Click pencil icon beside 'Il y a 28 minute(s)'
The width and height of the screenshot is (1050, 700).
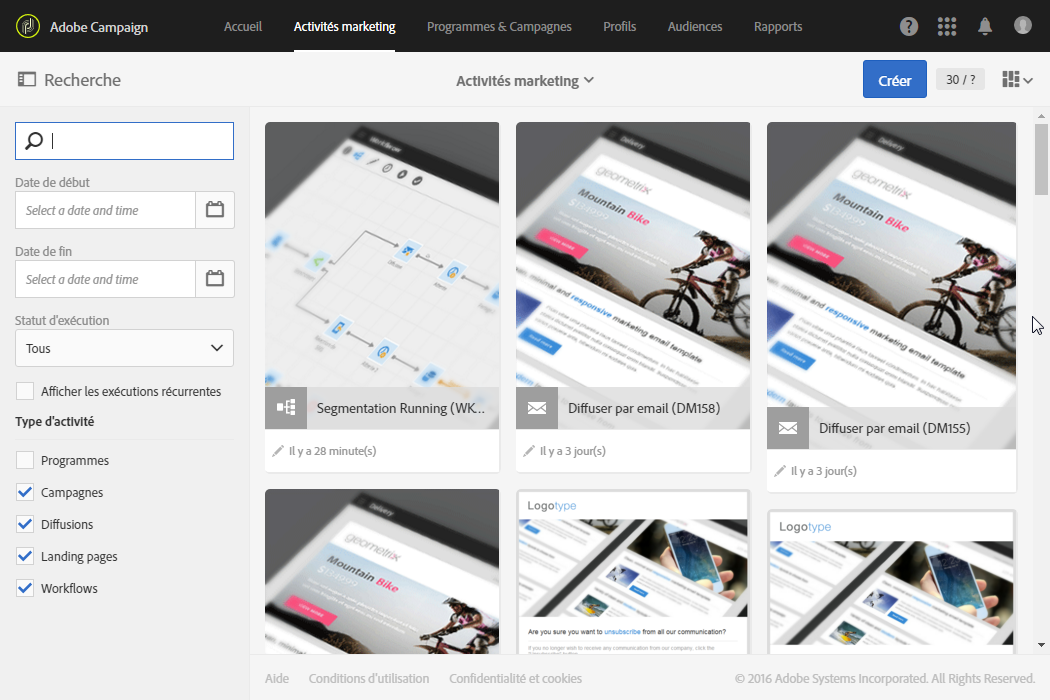(x=278, y=451)
